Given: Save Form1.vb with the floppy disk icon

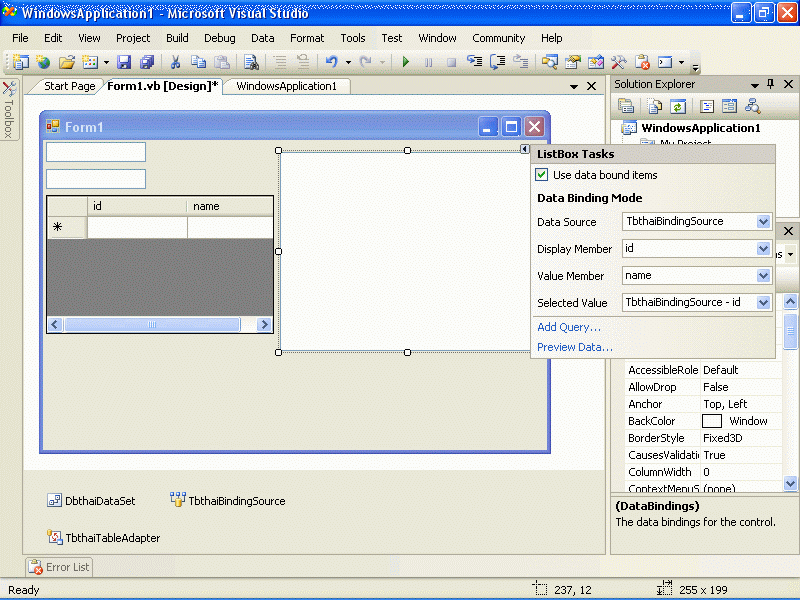Looking at the screenshot, I should pos(124,62).
